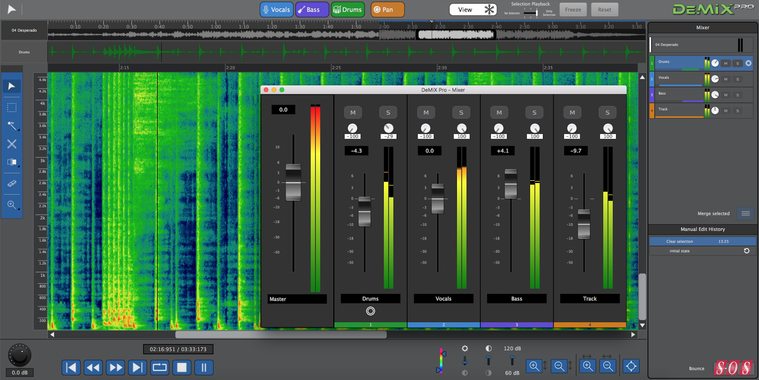Select the arrow pointer tool in left toolbar
Screen dimensions: 759x380
pyautogui.click(x=12, y=87)
